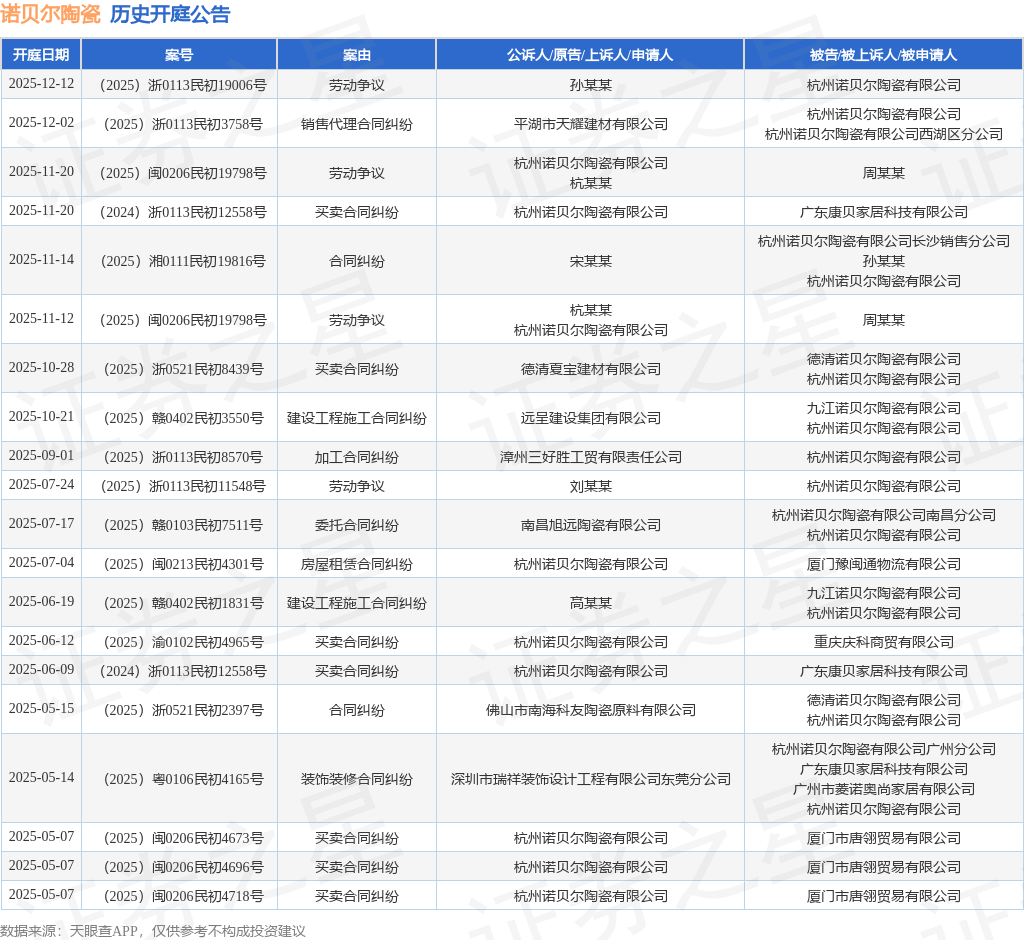The width and height of the screenshot is (1024, 940).
Task: Click the date 2025-11-12
Action: (41, 319)
